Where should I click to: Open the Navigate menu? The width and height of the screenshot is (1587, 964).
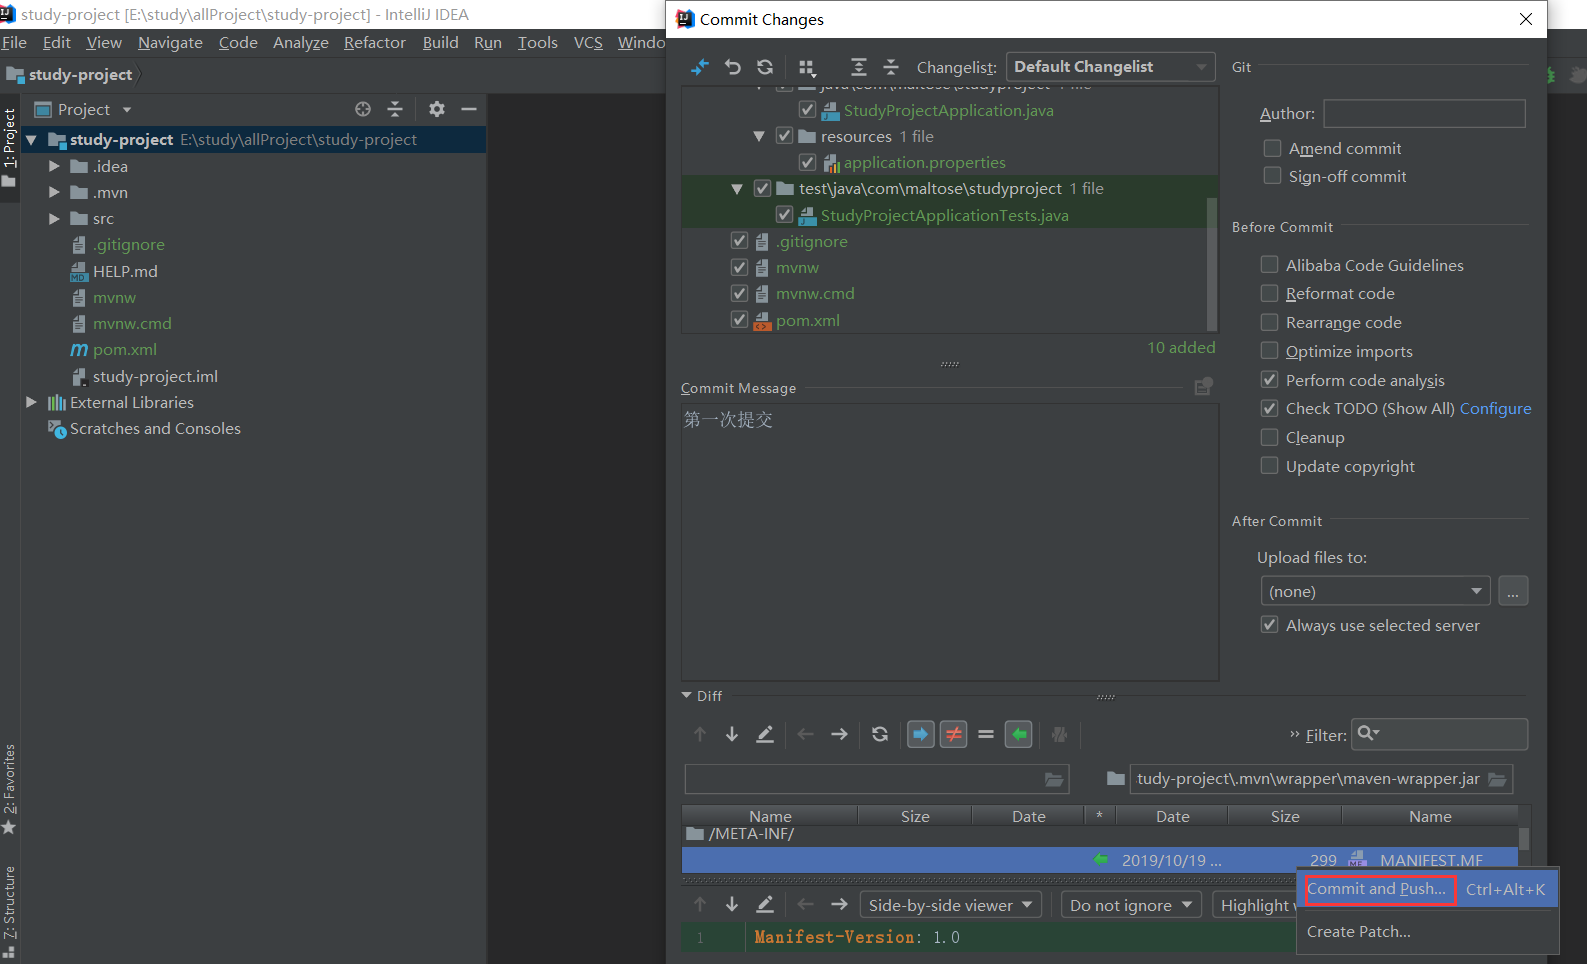pyautogui.click(x=170, y=42)
